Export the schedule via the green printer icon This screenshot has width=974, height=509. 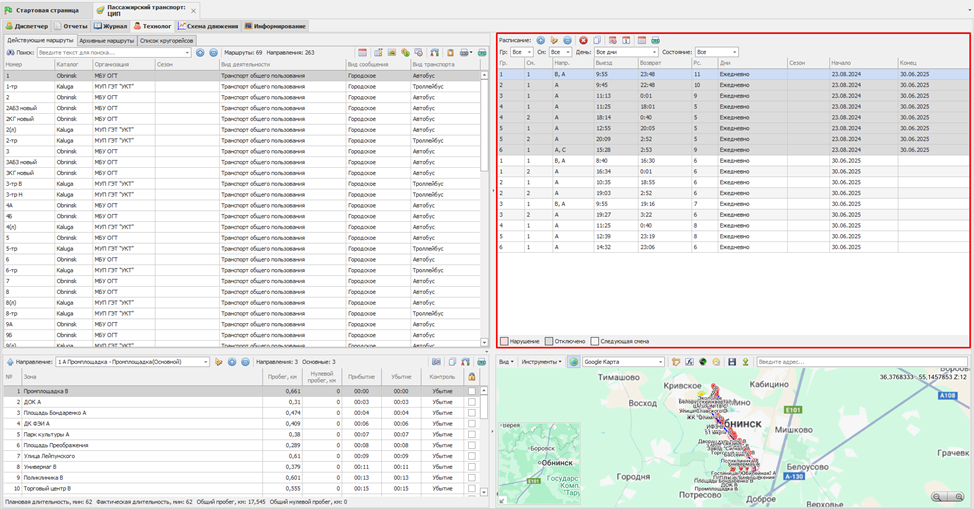(x=655, y=40)
